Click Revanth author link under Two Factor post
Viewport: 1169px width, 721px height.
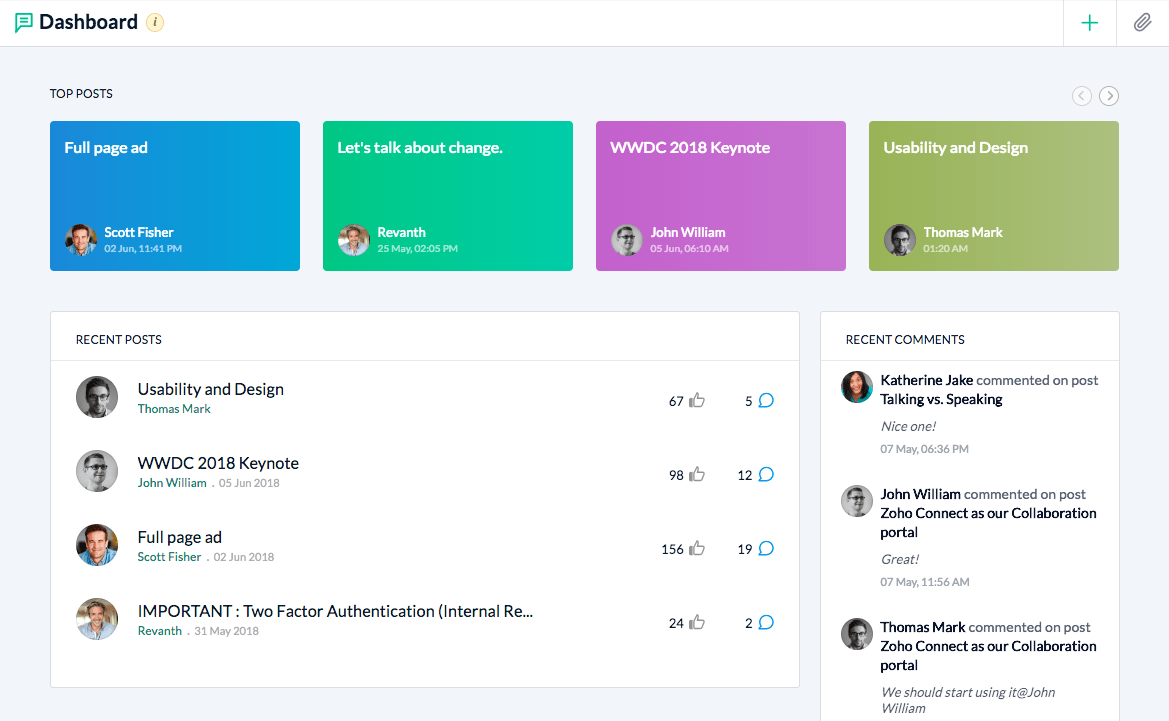[160, 630]
